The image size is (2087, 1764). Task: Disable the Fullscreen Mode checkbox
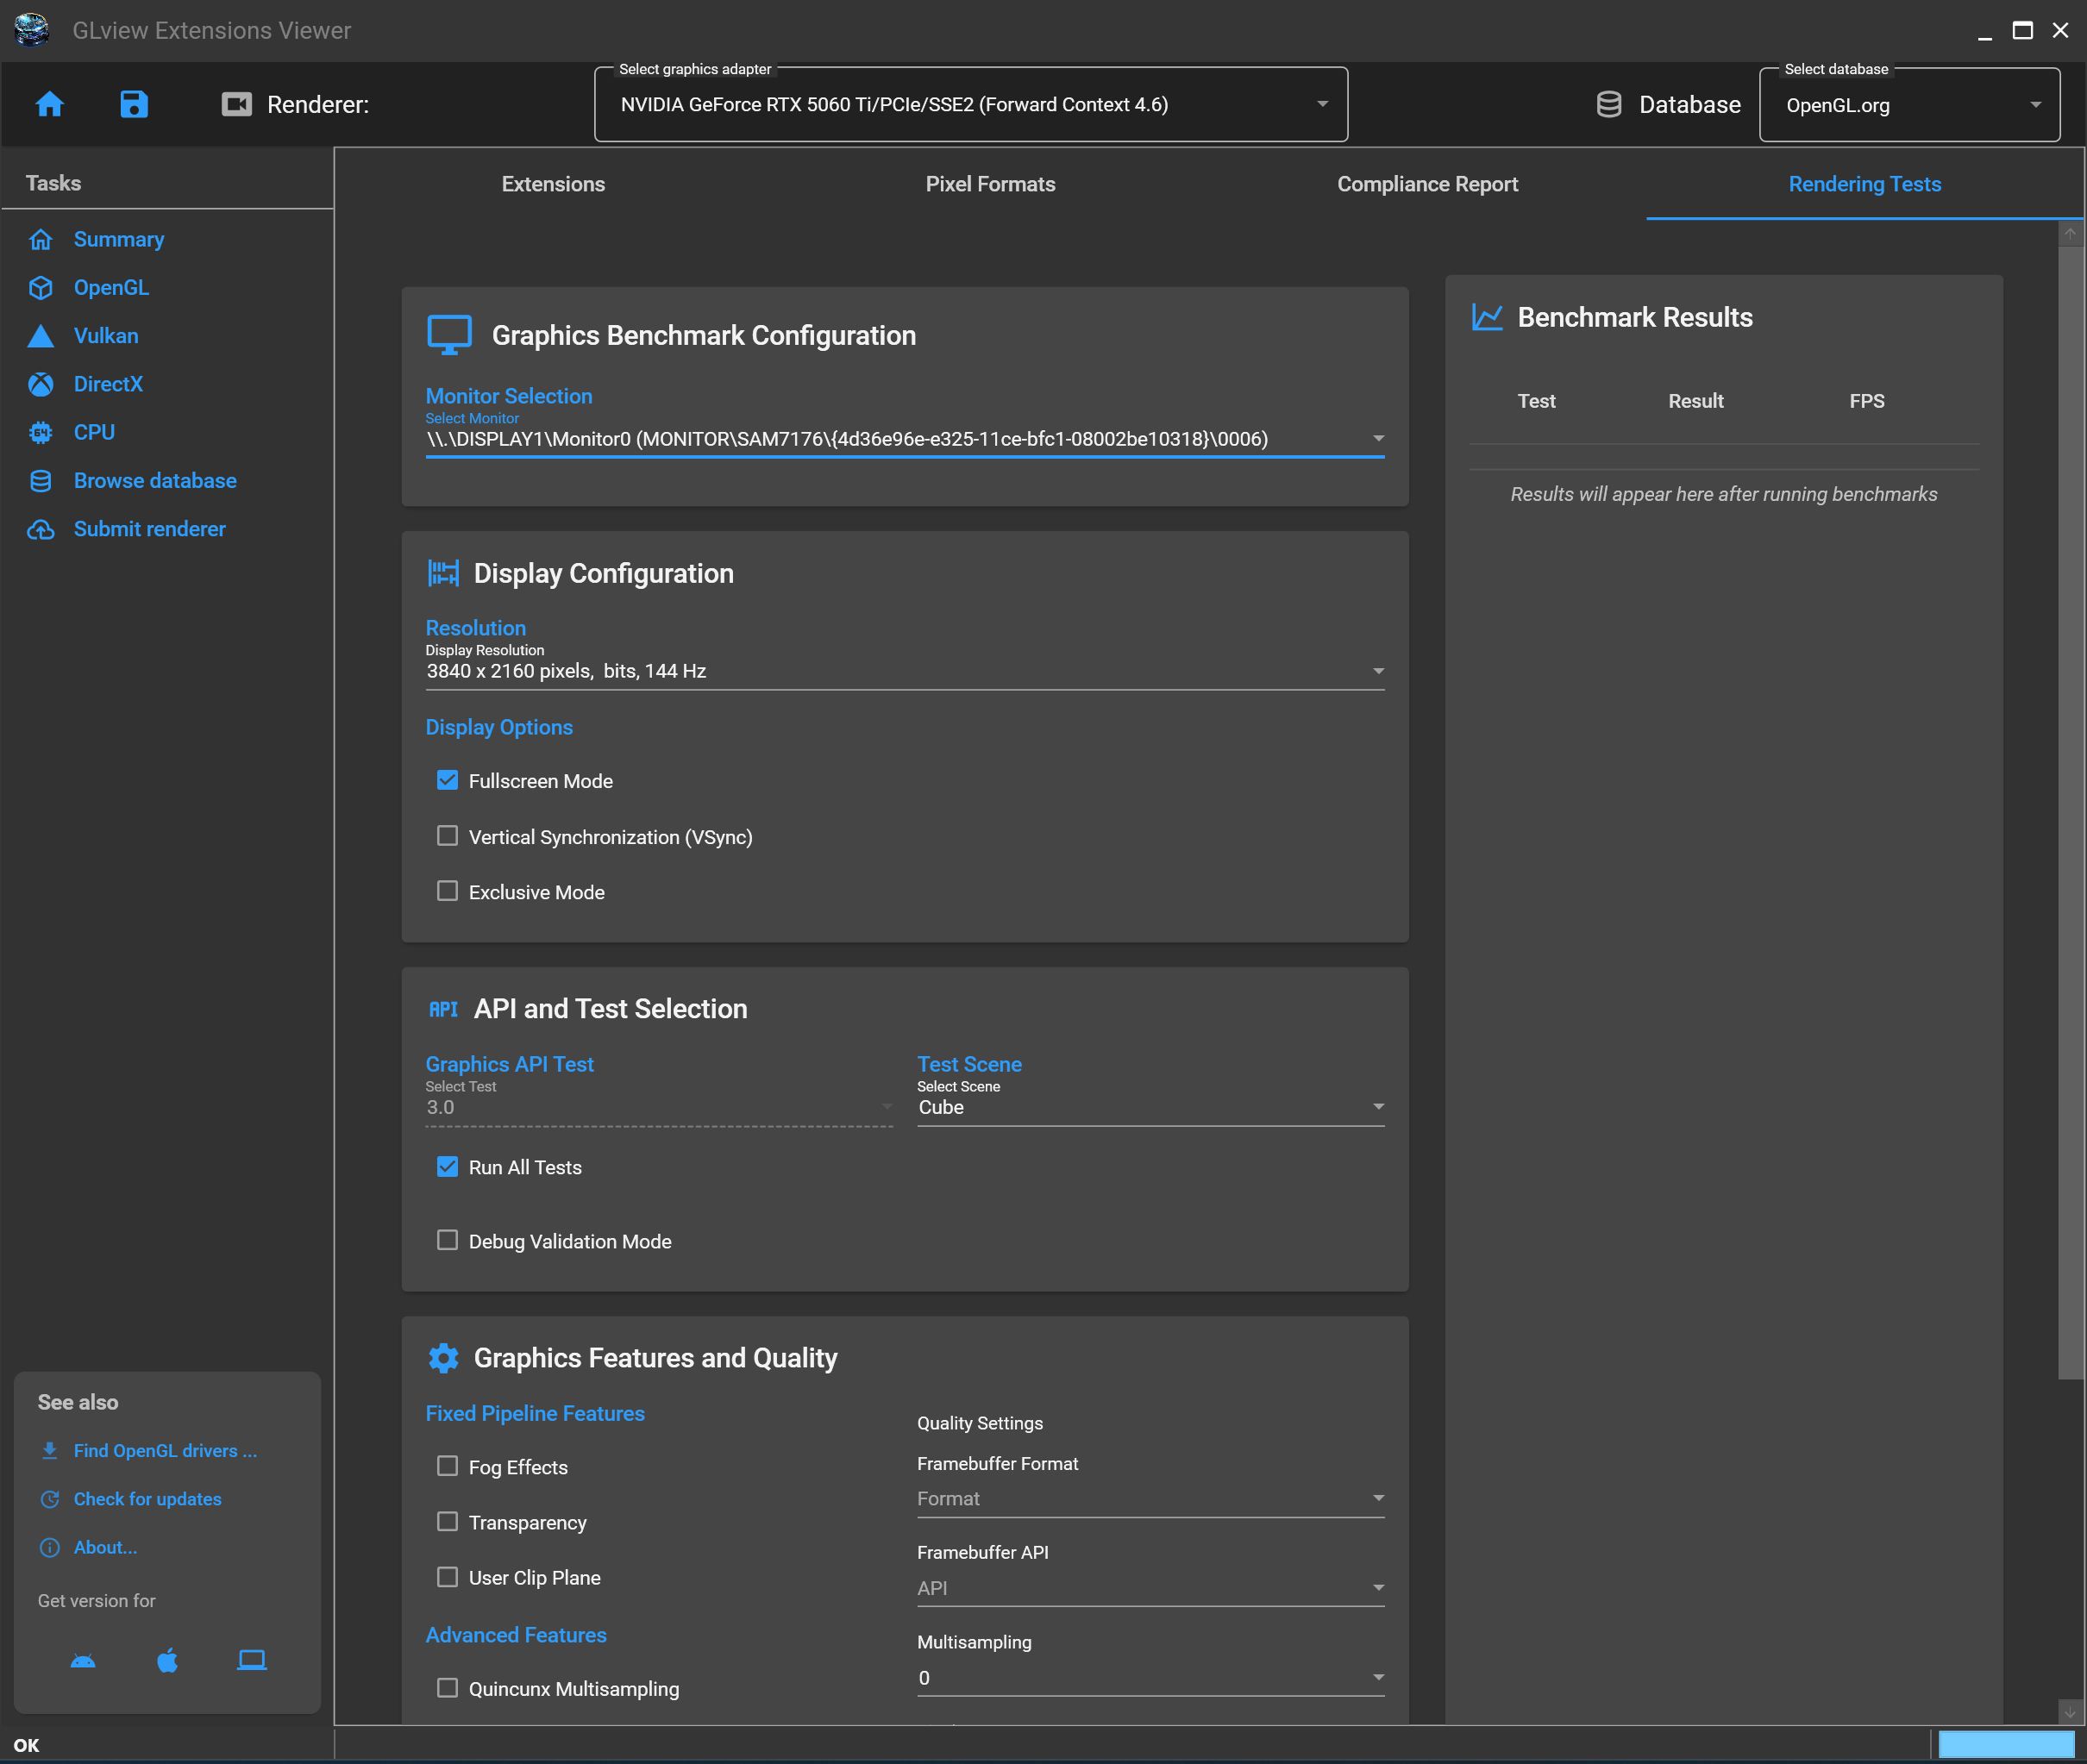[447, 780]
